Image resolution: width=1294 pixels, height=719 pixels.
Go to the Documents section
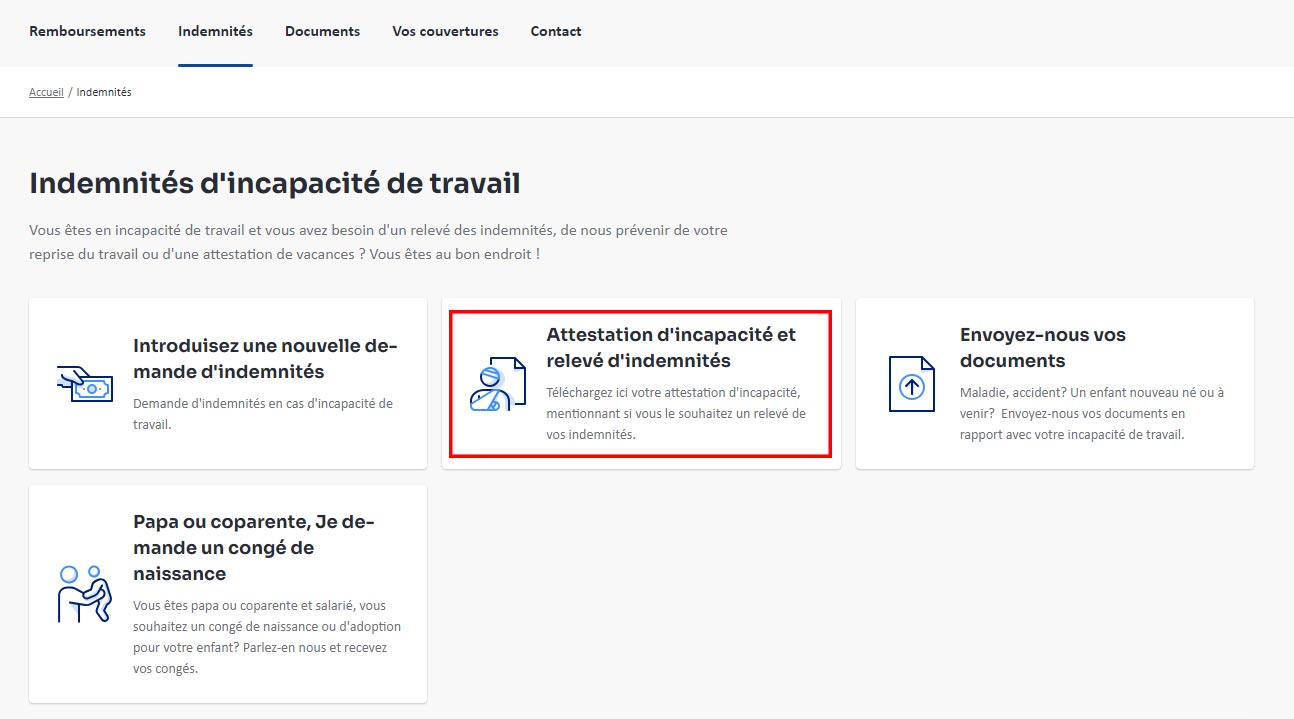tap(322, 31)
